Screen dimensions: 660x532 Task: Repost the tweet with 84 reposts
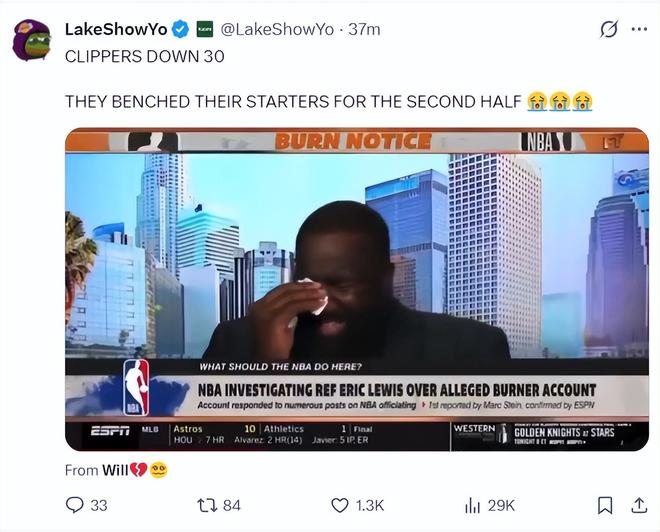click(x=219, y=505)
